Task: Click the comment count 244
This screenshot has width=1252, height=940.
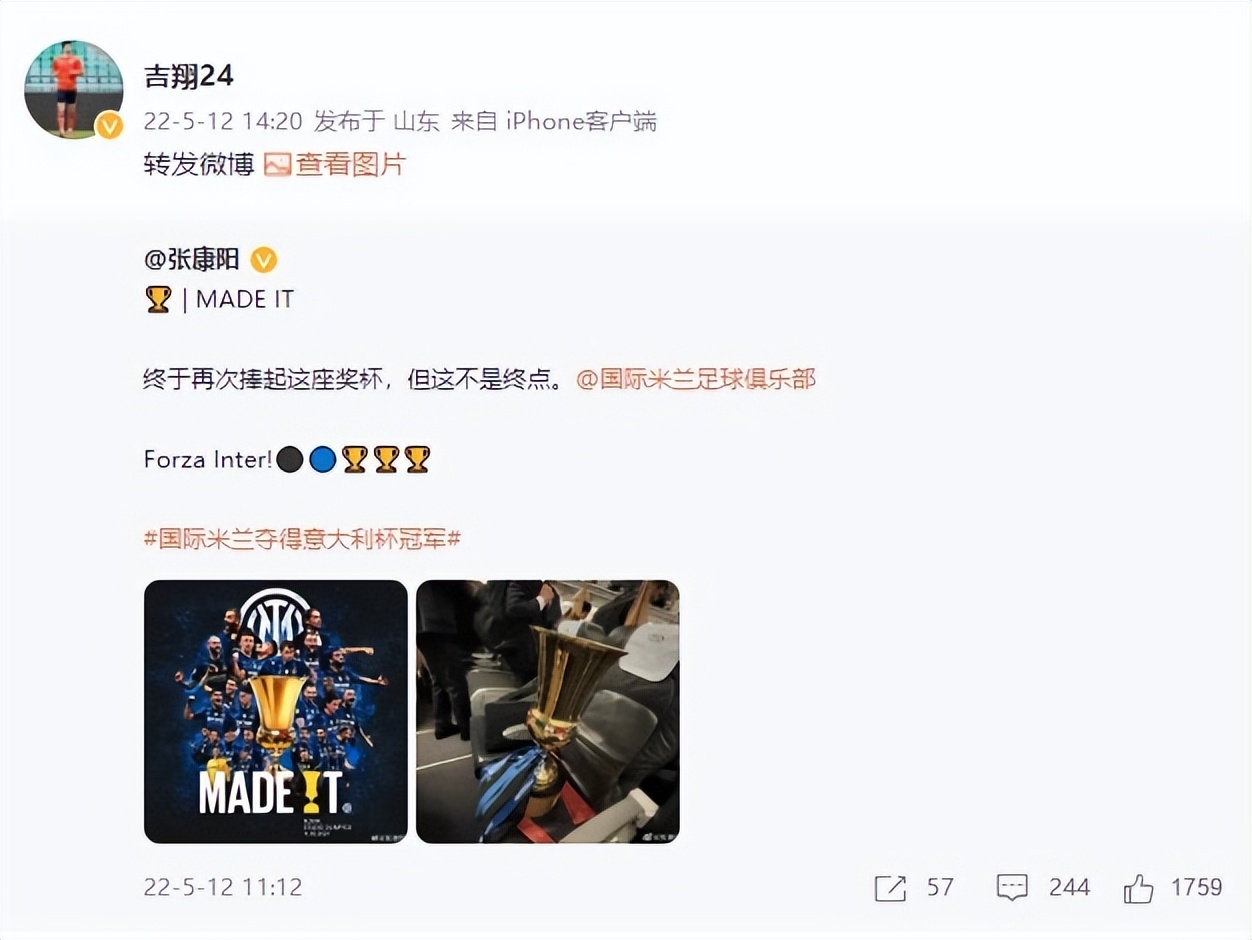Action: point(1070,888)
